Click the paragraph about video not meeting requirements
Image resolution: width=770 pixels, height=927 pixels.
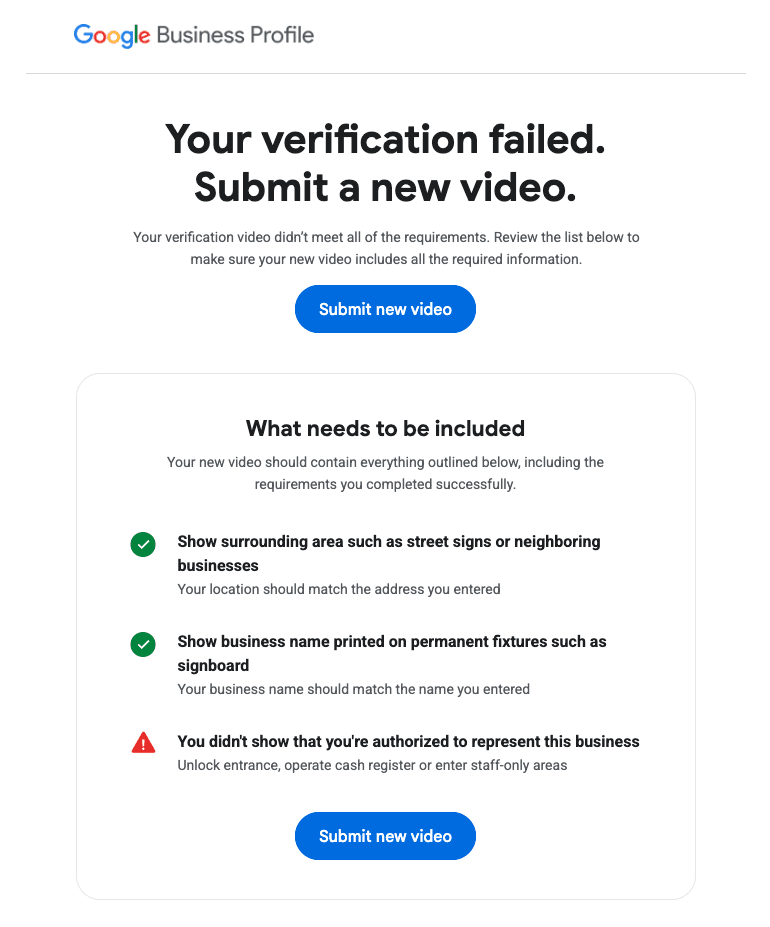pos(385,248)
